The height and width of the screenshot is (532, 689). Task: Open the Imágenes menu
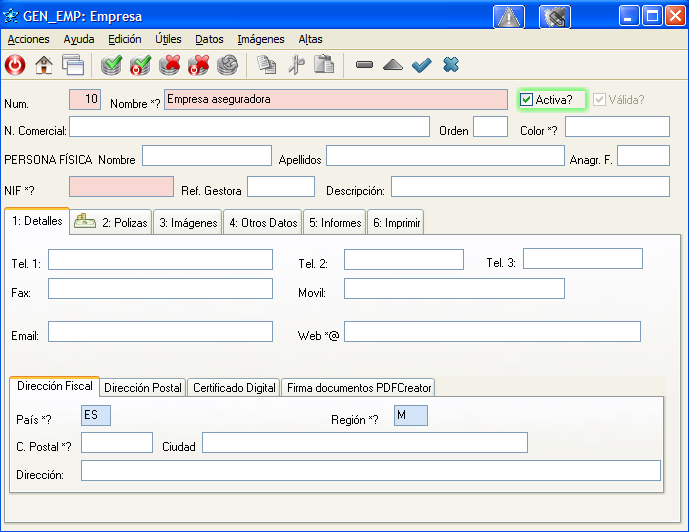point(261,39)
